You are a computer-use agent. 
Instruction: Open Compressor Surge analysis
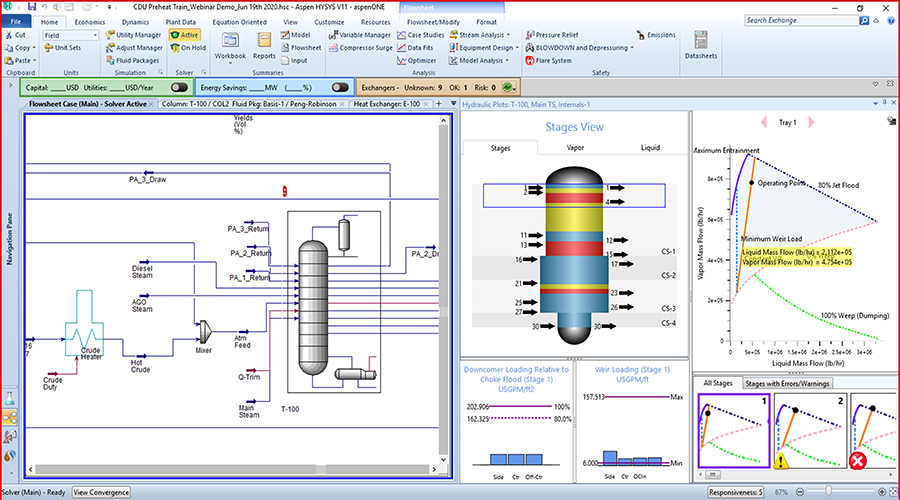(x=360, y=48)
